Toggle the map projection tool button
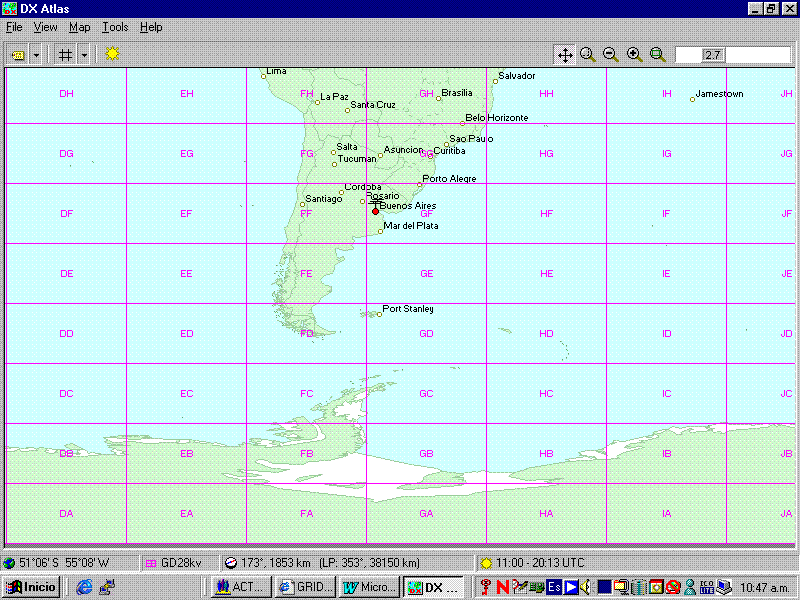The width and height of the screenshot is (800, 600). click(x=18, y=55)
